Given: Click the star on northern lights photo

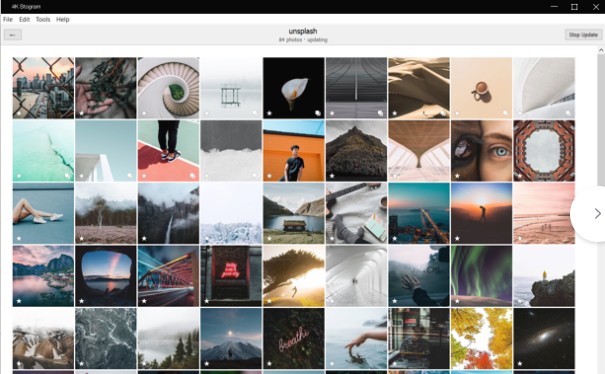Looking at the screenshot, I should 457,301.
